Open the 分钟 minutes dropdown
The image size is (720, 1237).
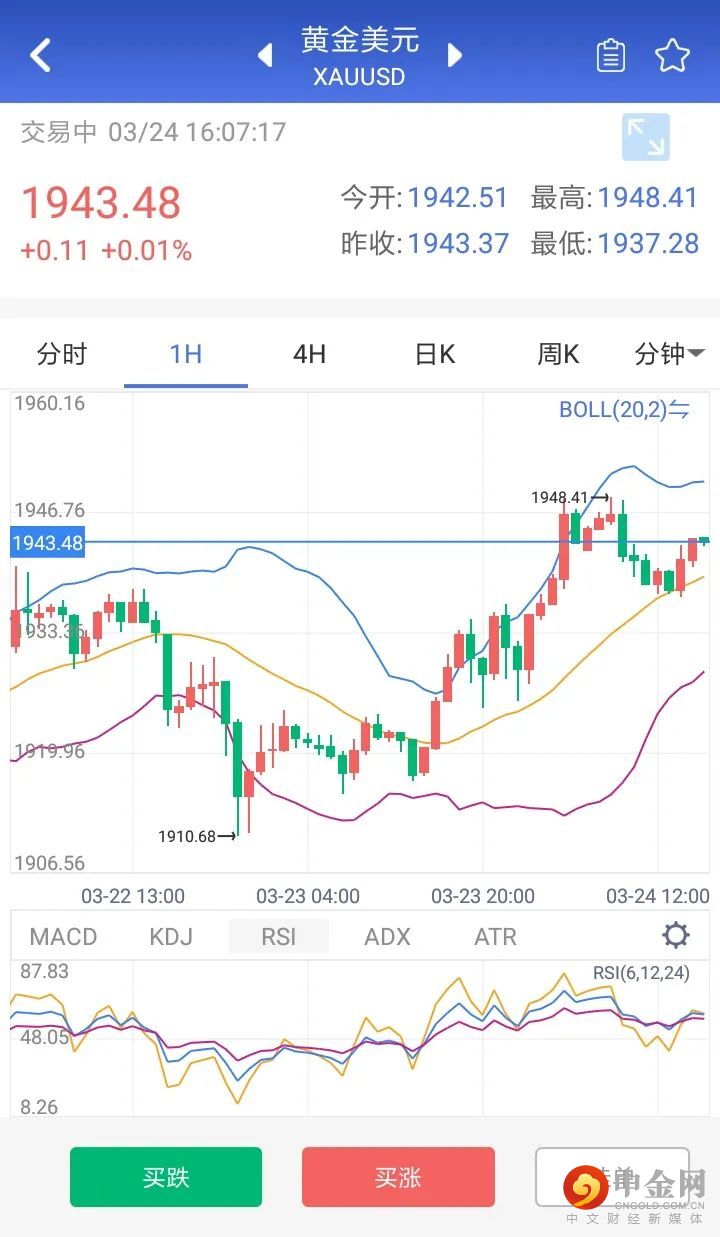point(669,354)
